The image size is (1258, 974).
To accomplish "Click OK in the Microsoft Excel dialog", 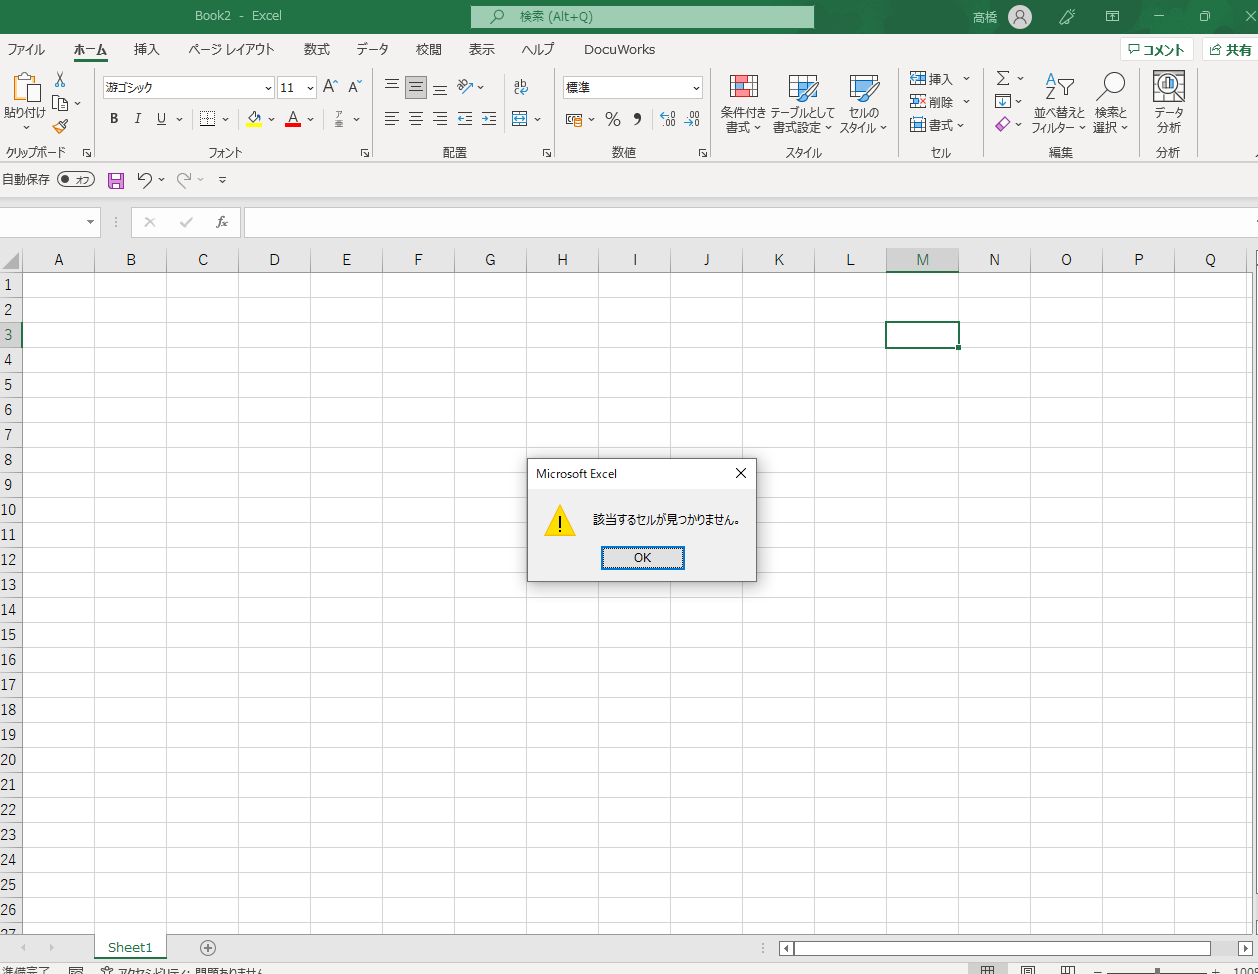I will point(643,558).
